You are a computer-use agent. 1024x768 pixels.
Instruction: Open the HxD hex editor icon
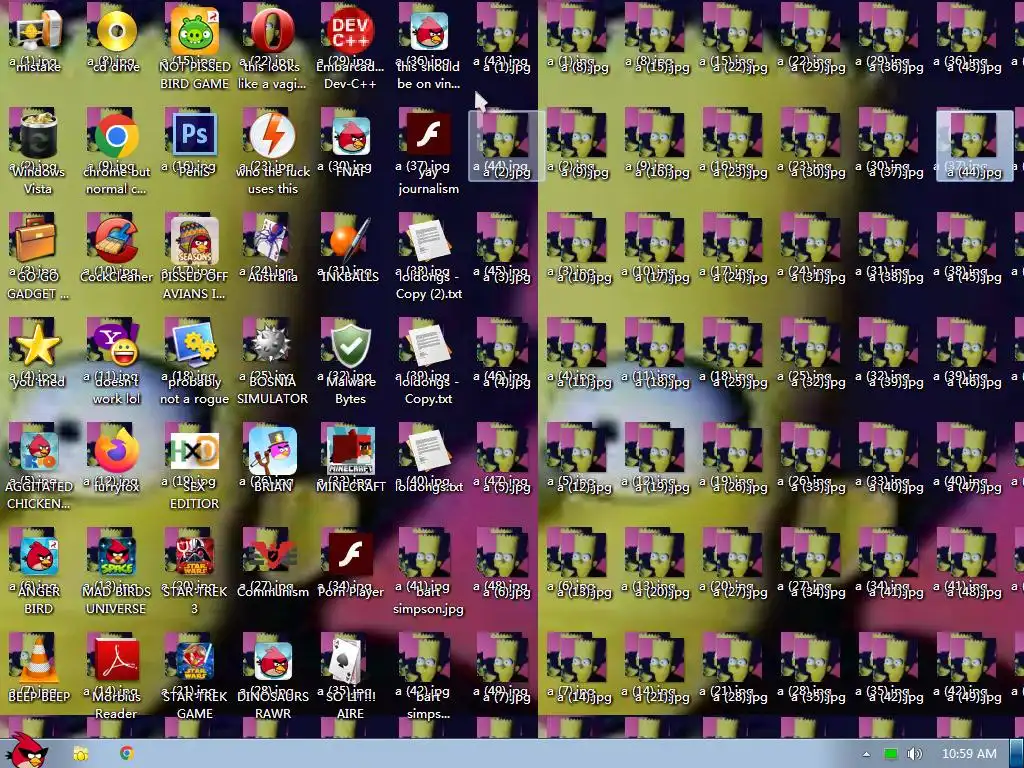[195, 451]
